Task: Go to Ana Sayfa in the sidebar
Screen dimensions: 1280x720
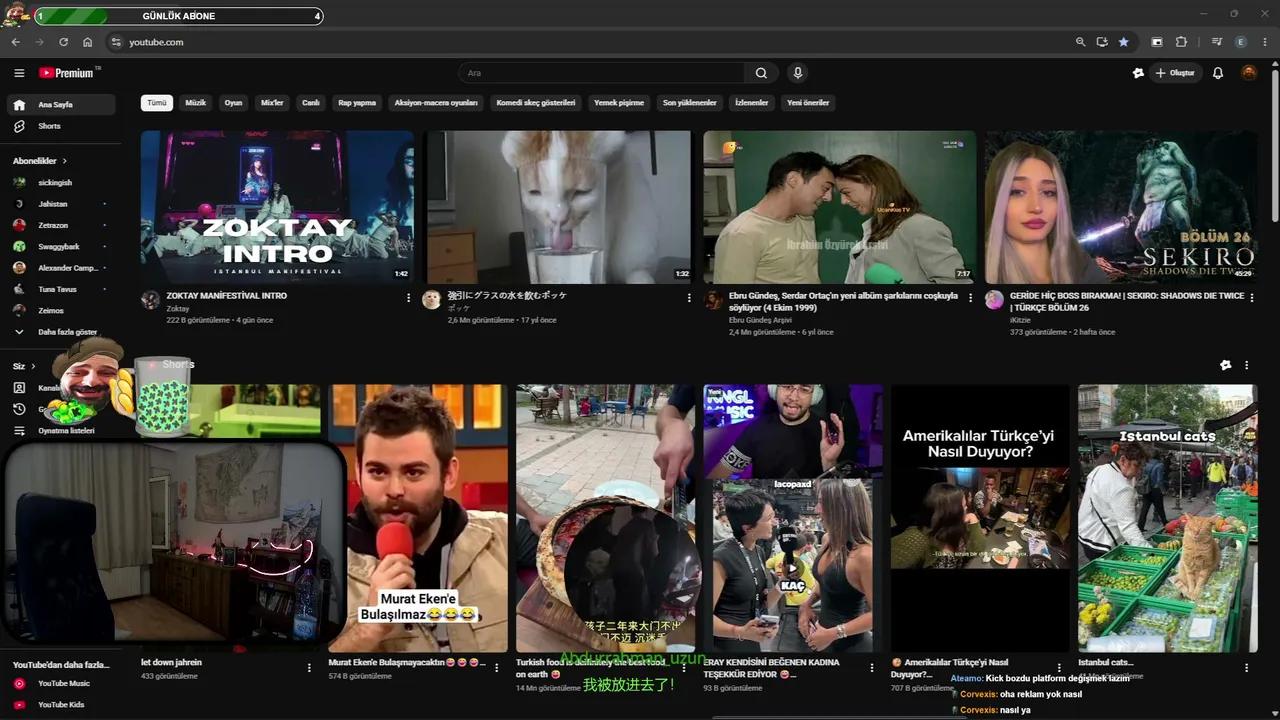Action: [61, 104]
